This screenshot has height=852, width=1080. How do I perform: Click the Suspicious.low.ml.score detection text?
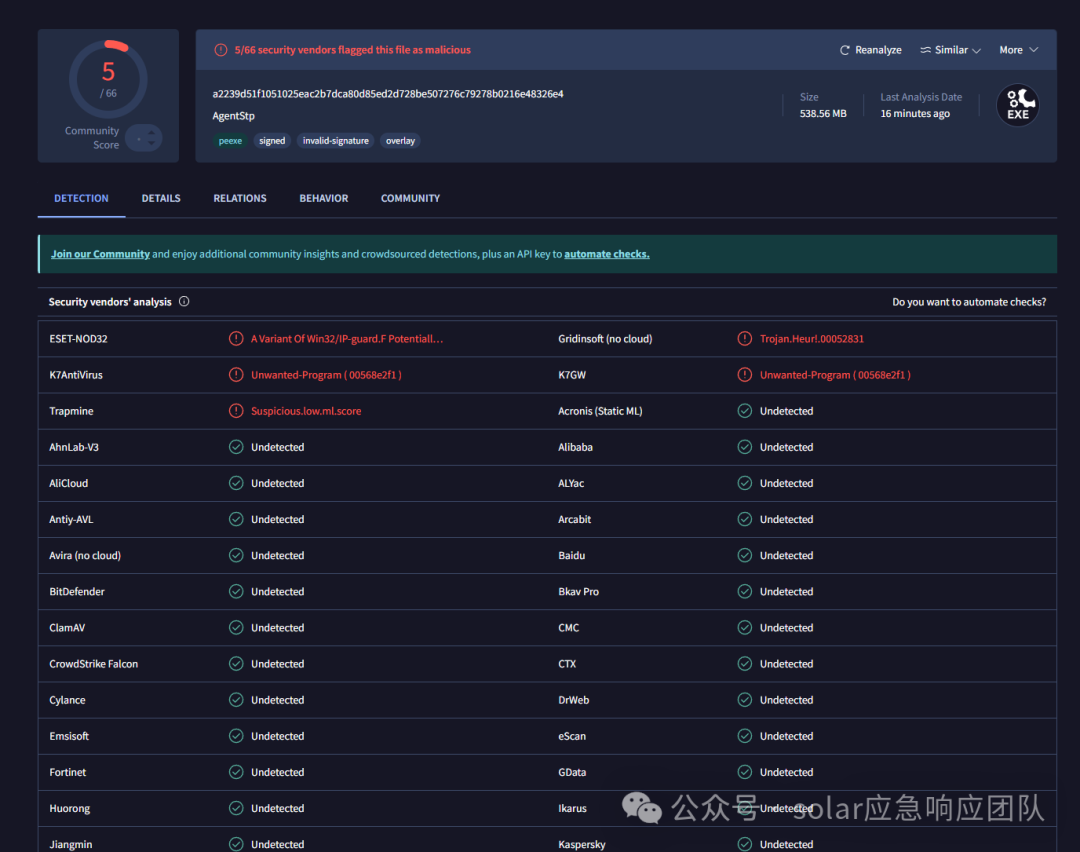coord(306,411)
